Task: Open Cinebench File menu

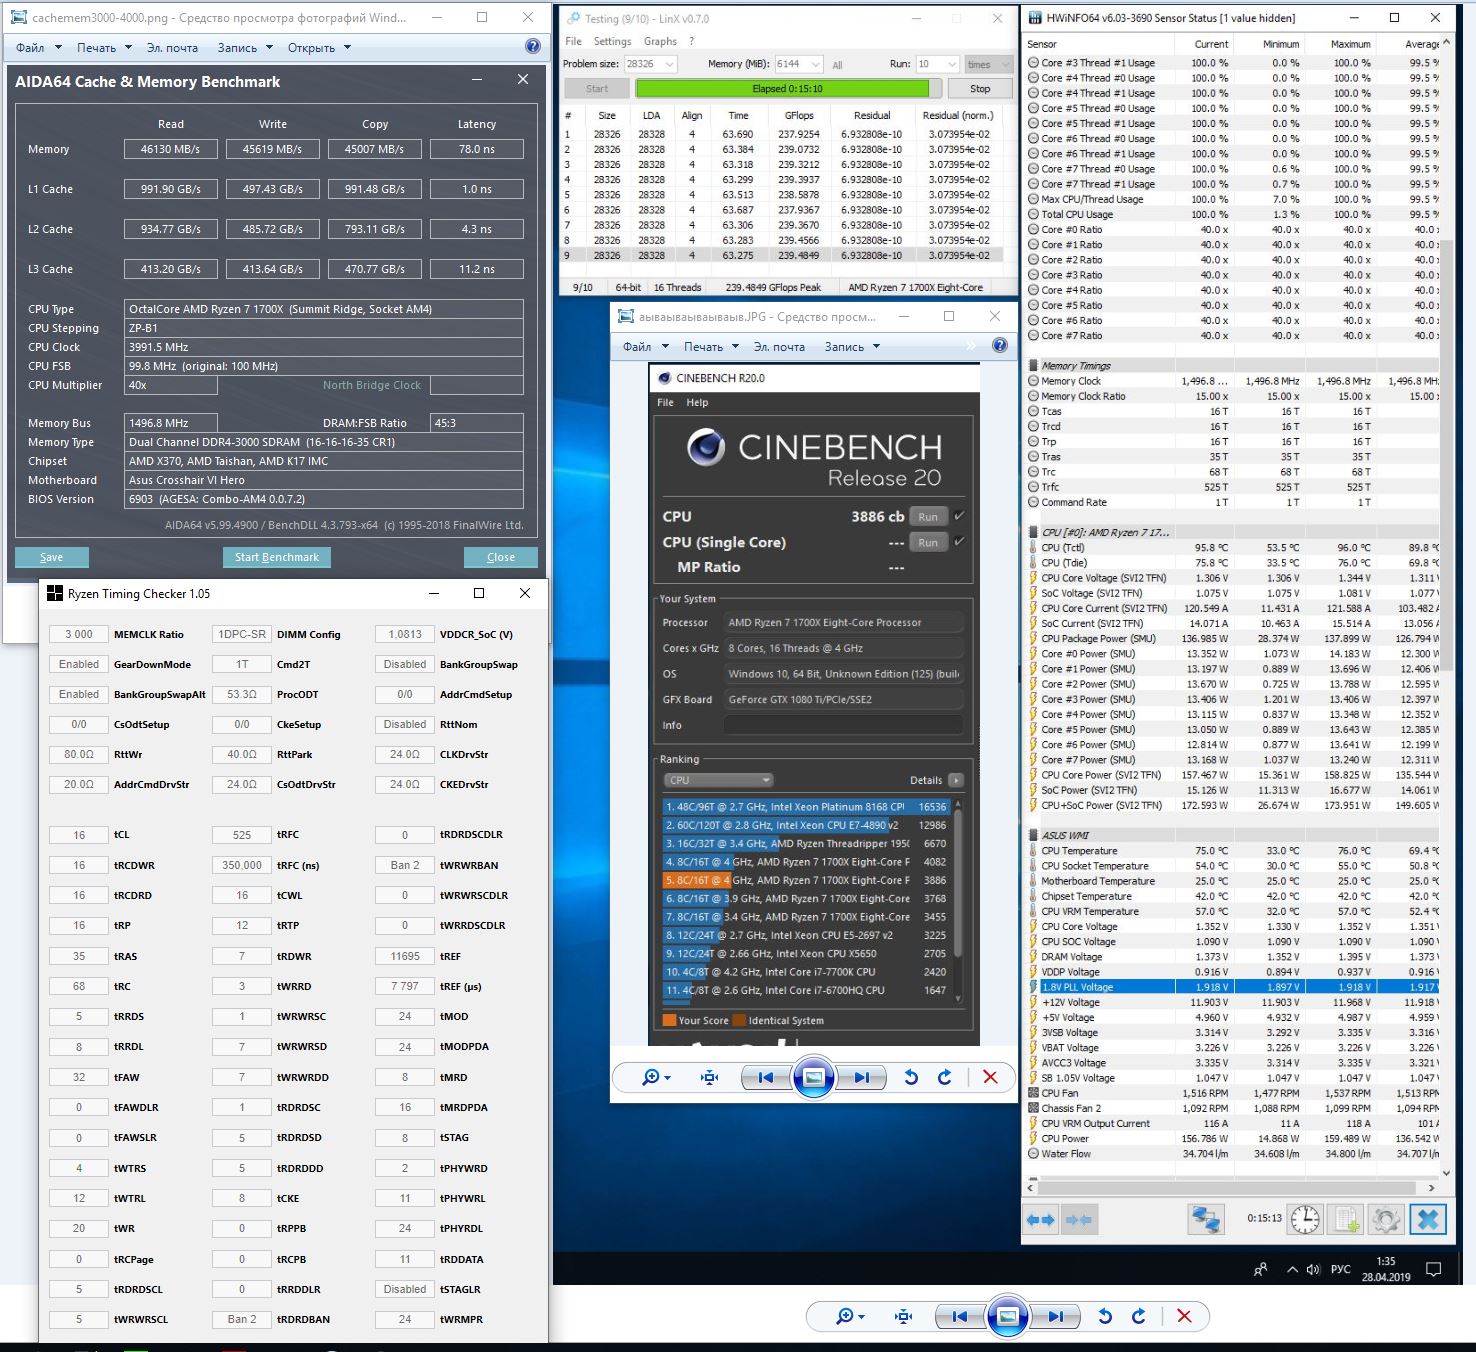Action: [665, 402]
